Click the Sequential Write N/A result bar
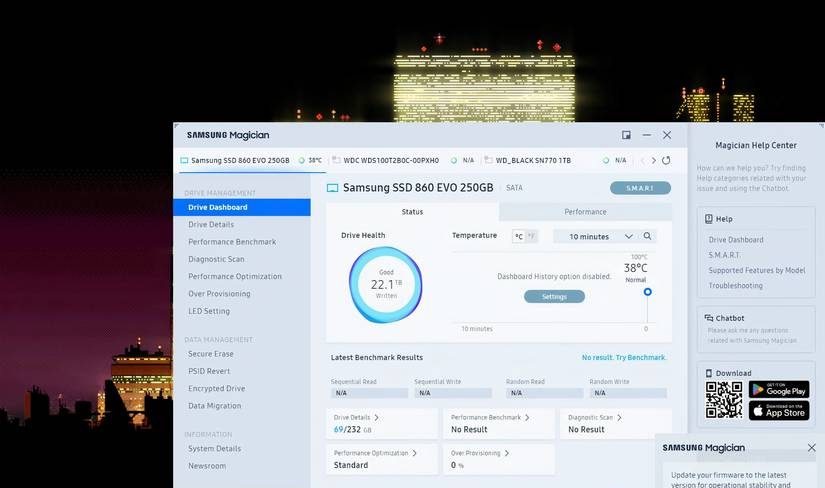The width and height of the screenshot is (825, 488). coord(453,393)
